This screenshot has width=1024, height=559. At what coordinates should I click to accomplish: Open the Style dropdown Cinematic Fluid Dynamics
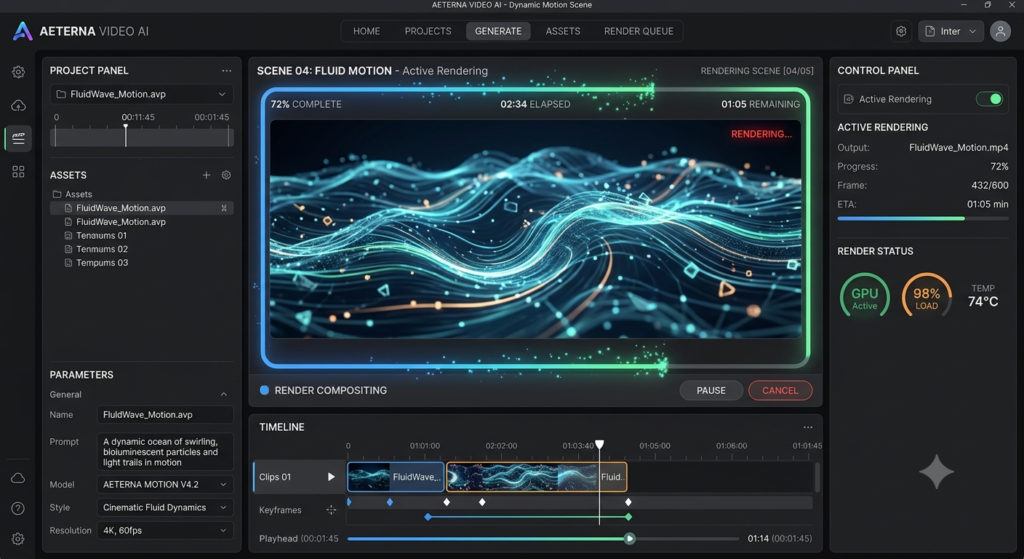(165, 507)
